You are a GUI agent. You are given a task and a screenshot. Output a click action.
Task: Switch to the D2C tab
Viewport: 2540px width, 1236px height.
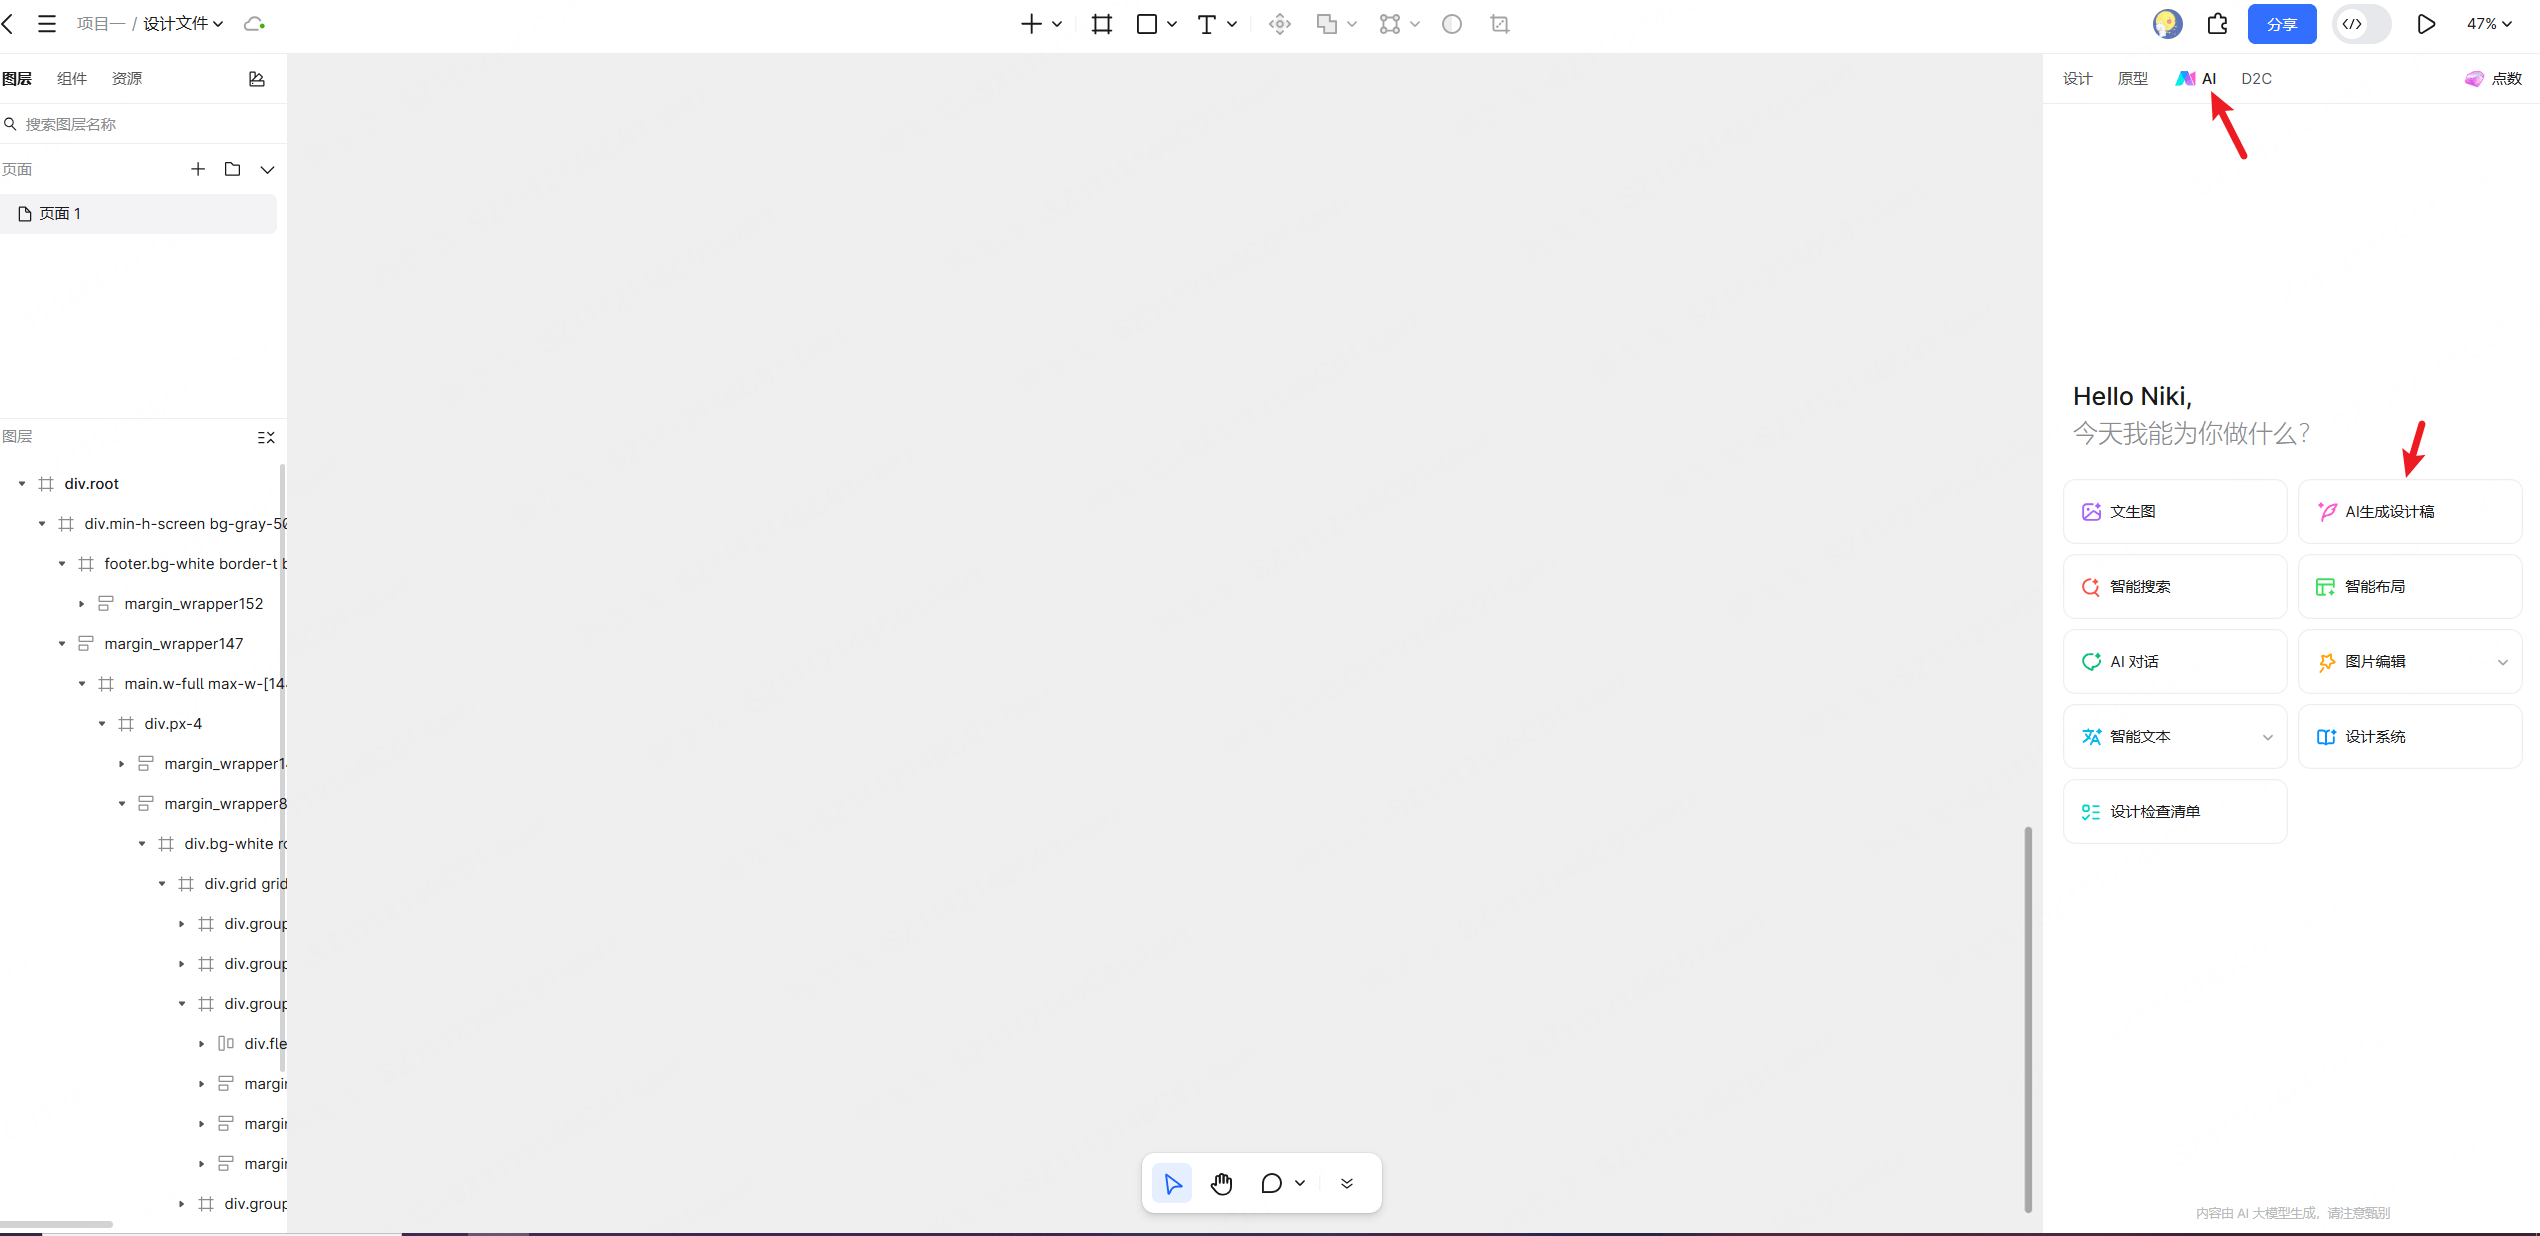[x=2256, y=79]
